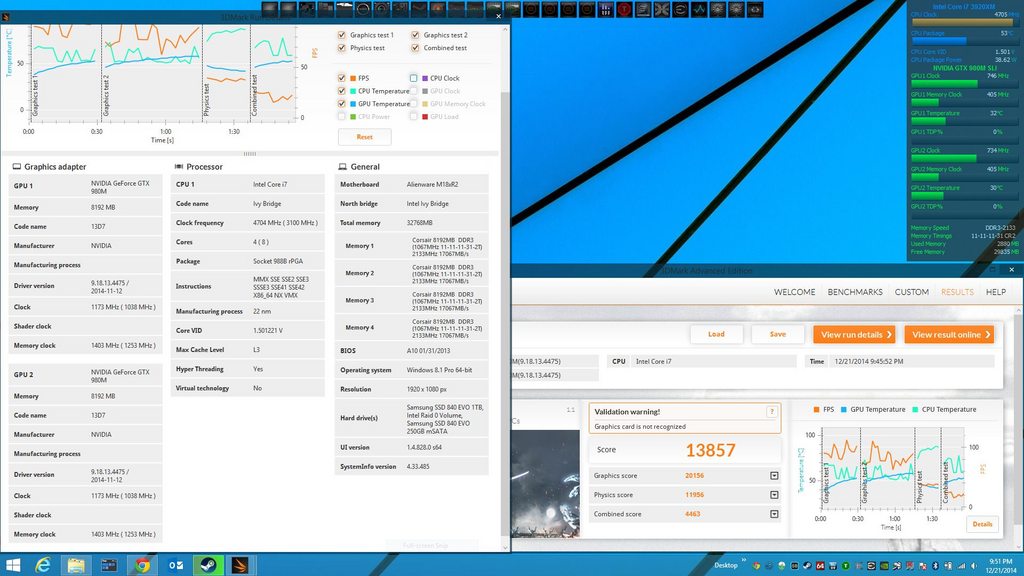Viewport: 1024px width, 576px height.
Task: Enable the GPU Load series checkbox
Action: (x=413, y=116)
